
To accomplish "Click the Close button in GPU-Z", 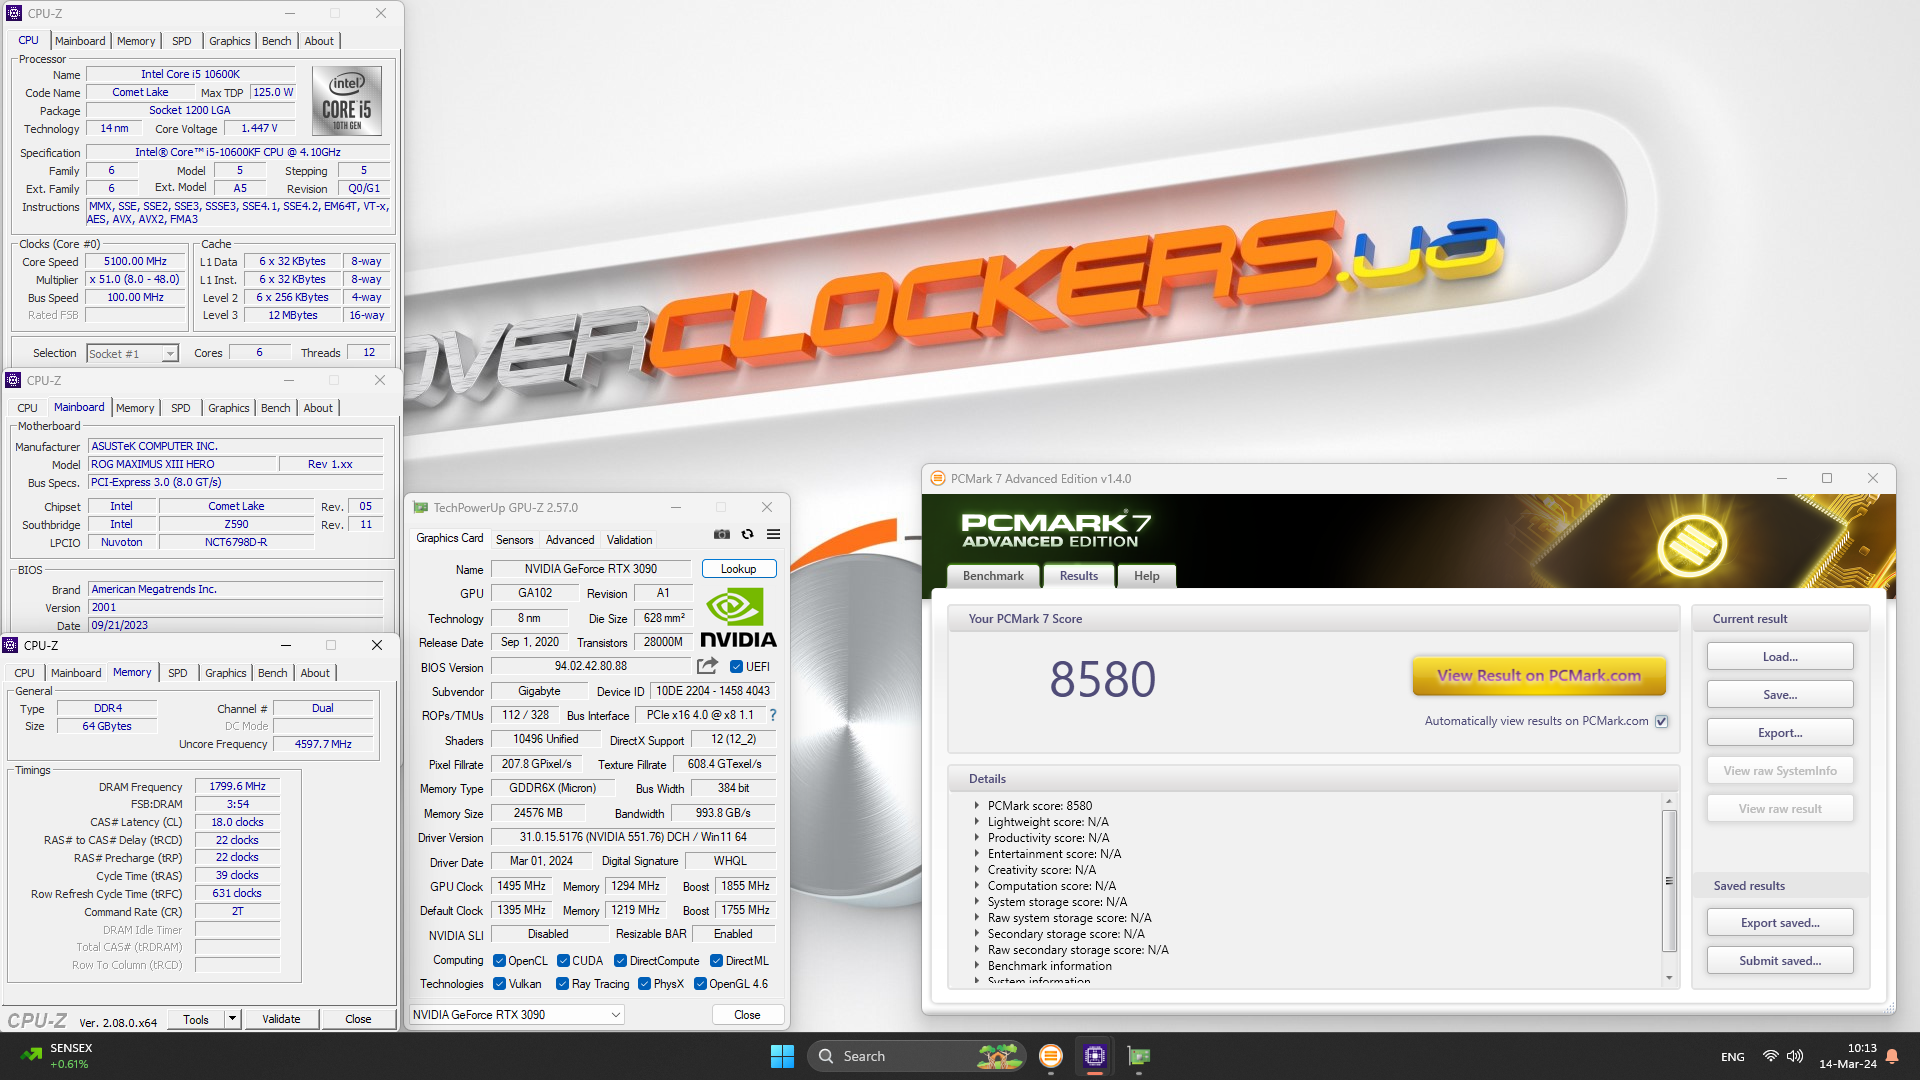I will pyautogui.click(x=747, y=1015).
